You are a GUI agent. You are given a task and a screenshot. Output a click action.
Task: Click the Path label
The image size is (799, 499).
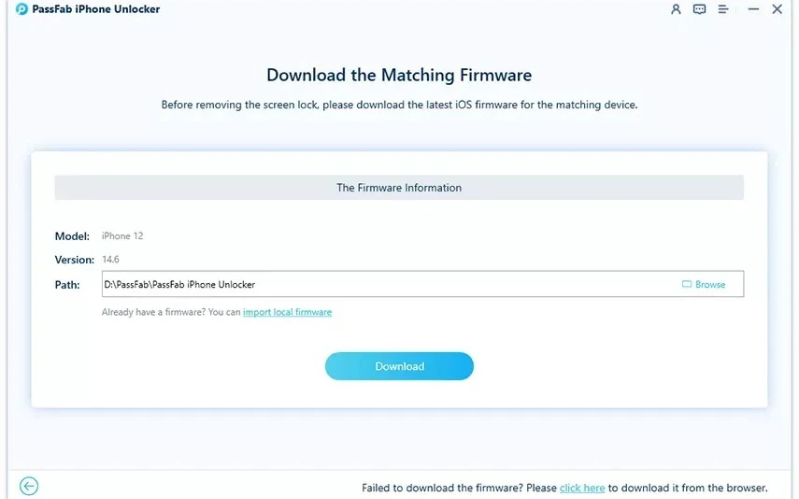(x=67, y=285)
